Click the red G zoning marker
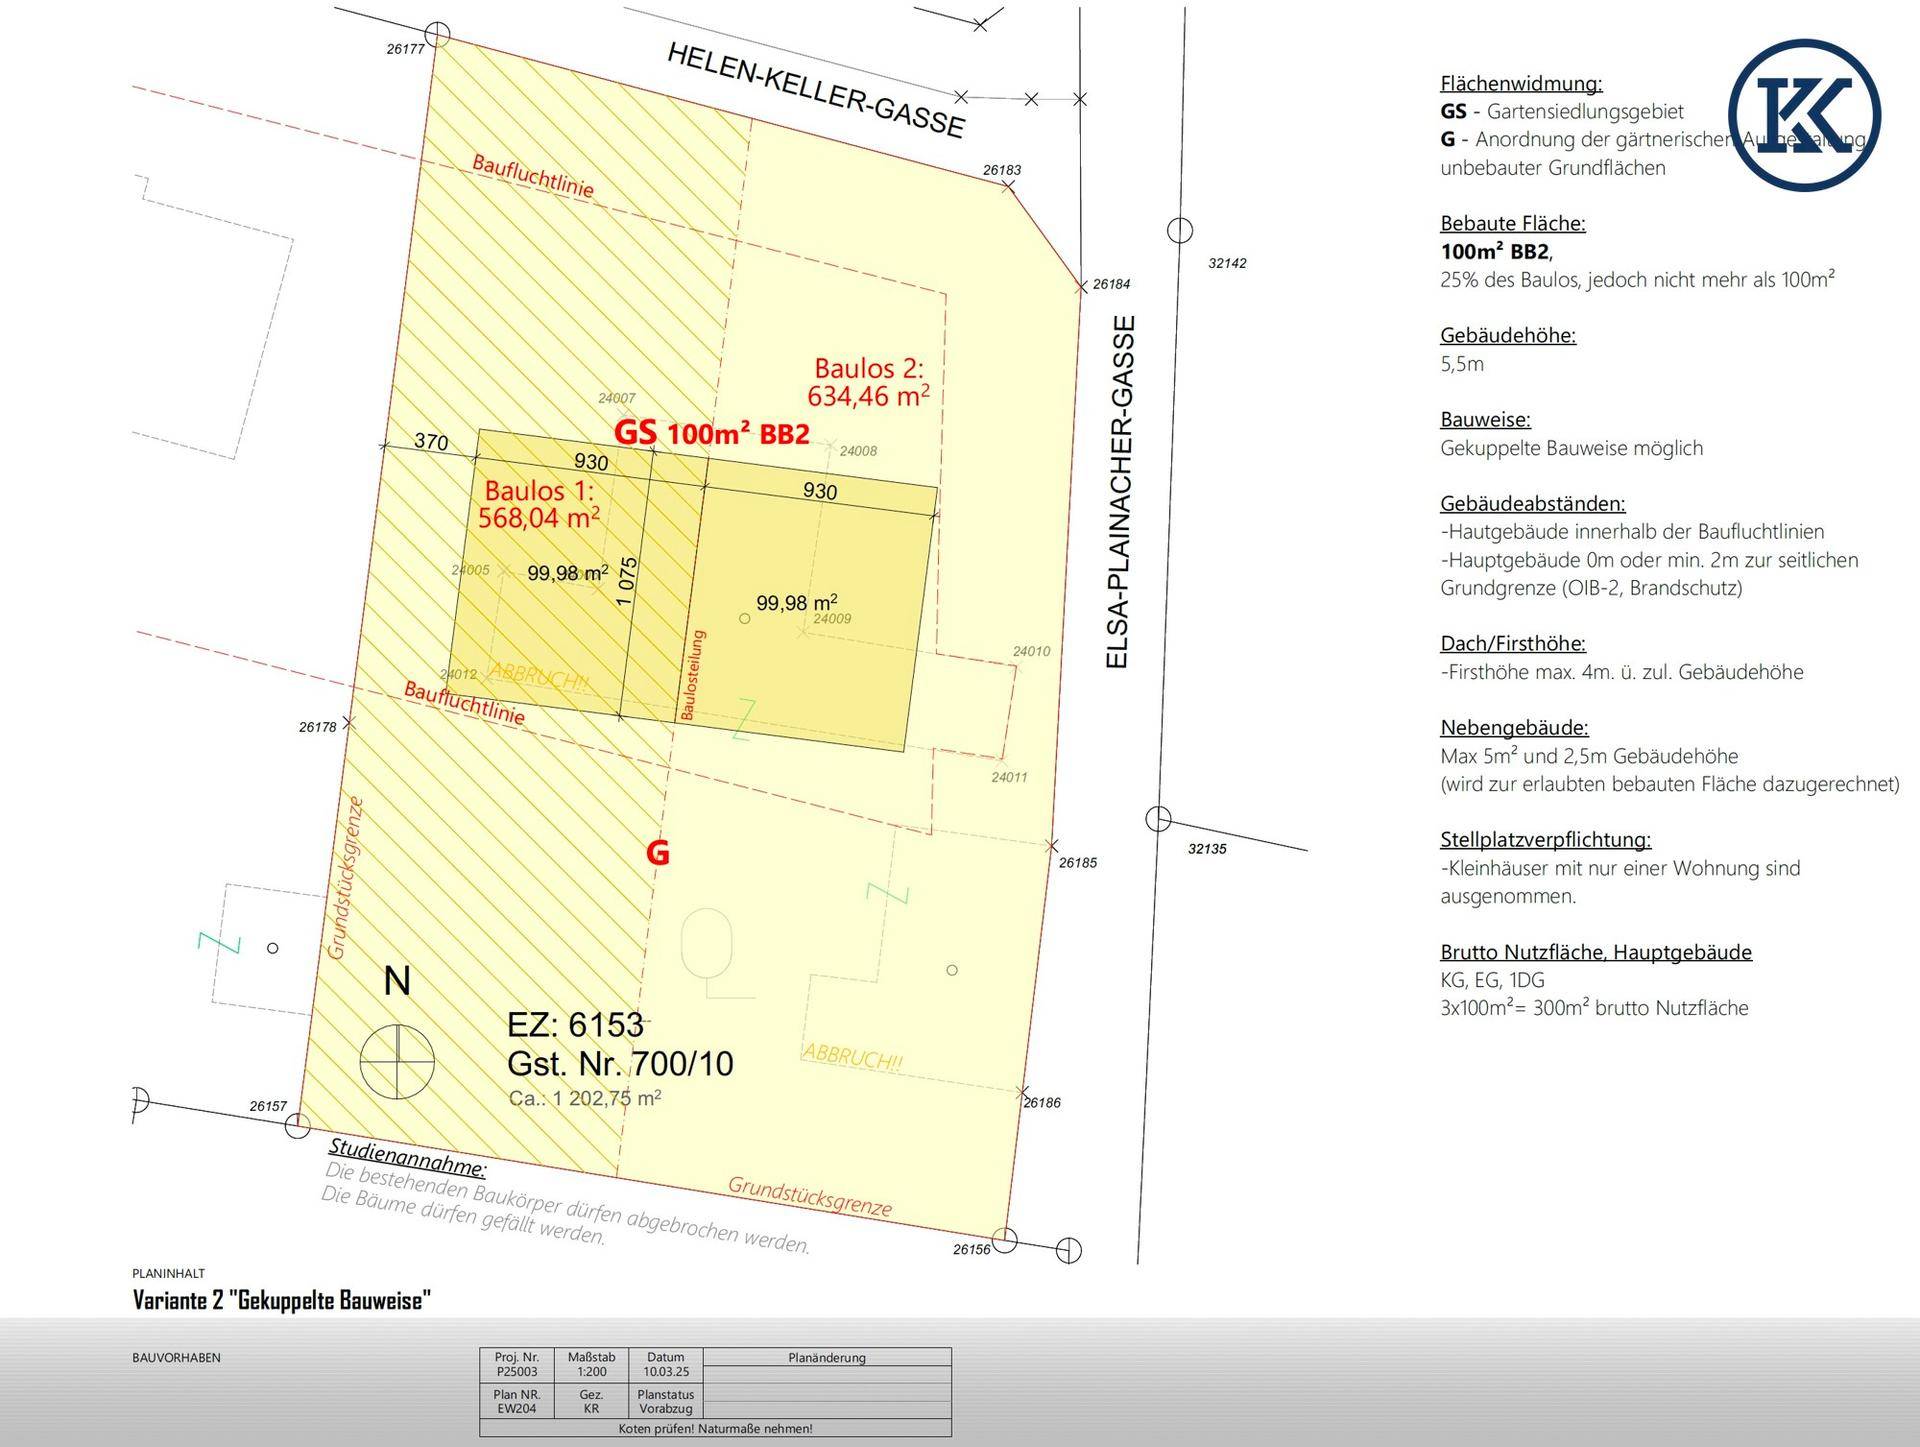 click(x=657, y=853)
